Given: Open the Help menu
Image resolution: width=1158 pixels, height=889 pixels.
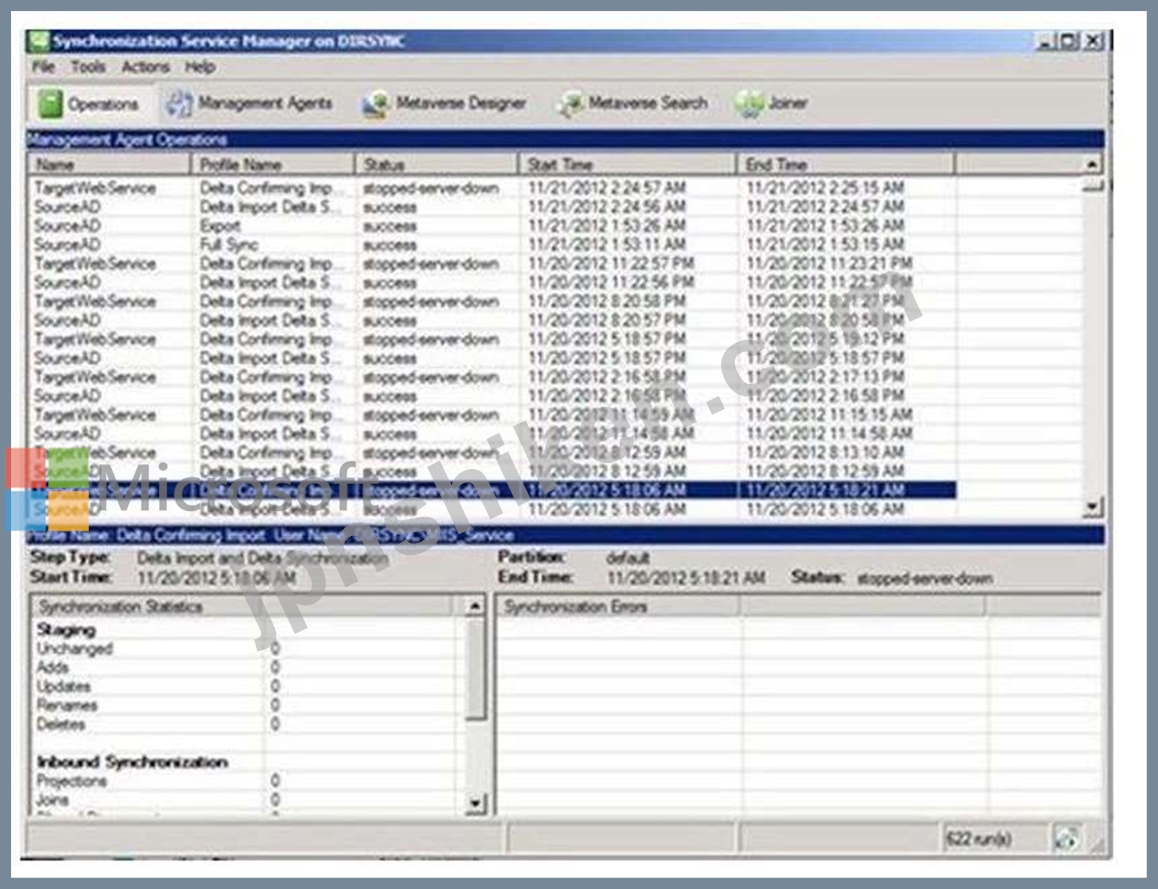Looking at the screenshot, I should pos(199,67).
